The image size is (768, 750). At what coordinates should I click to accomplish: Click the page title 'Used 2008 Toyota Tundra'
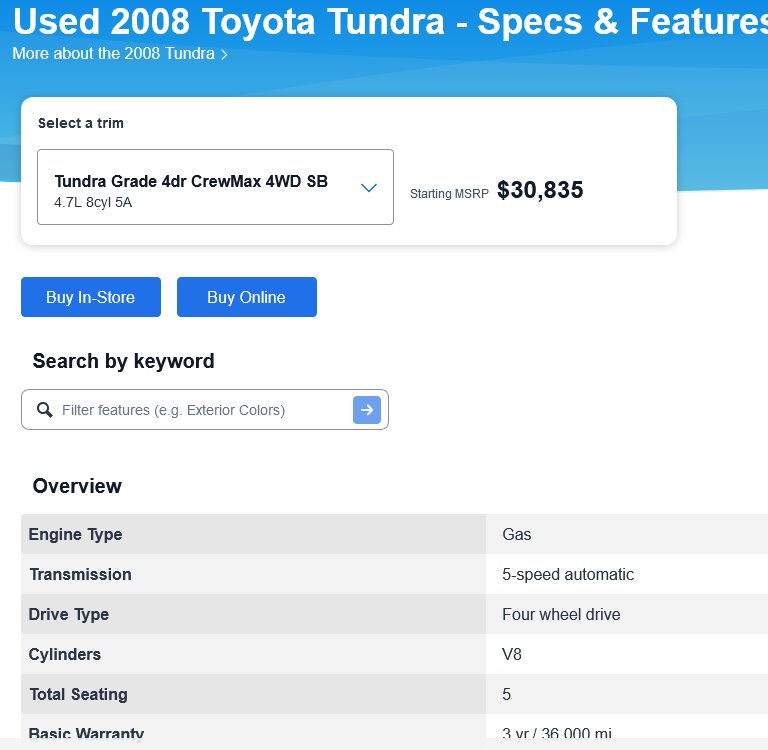coord(228,22)
